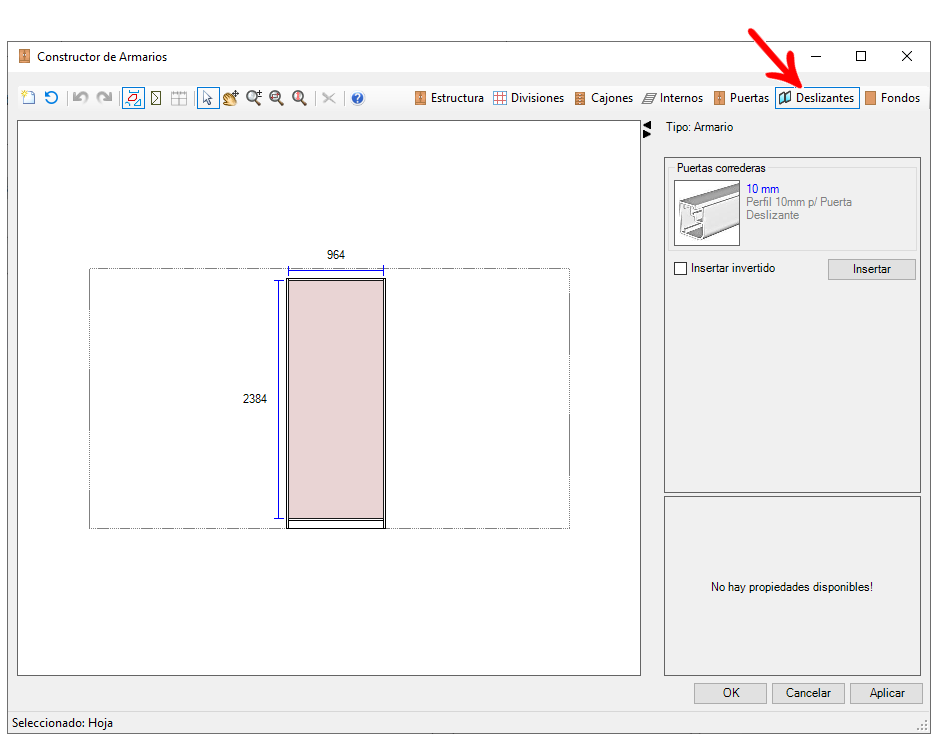Screen dimensions: 935x738
Task: Click the zoom to height magnifier
Action: (299, 98)
